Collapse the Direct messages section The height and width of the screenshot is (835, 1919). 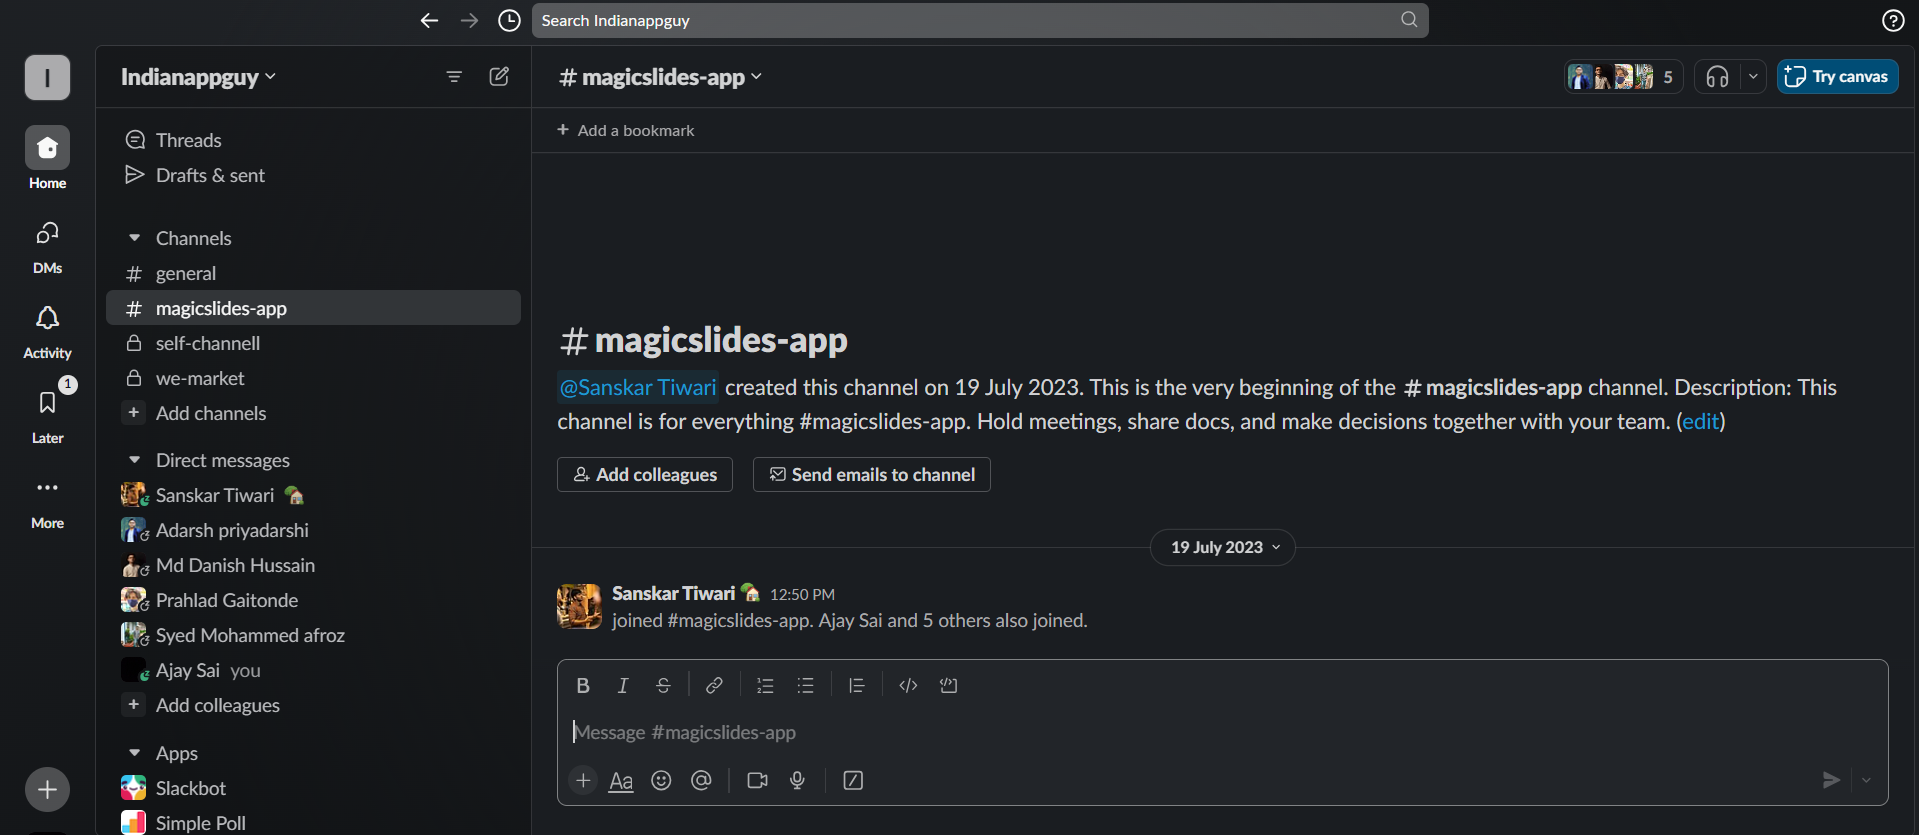coord(134,460)
